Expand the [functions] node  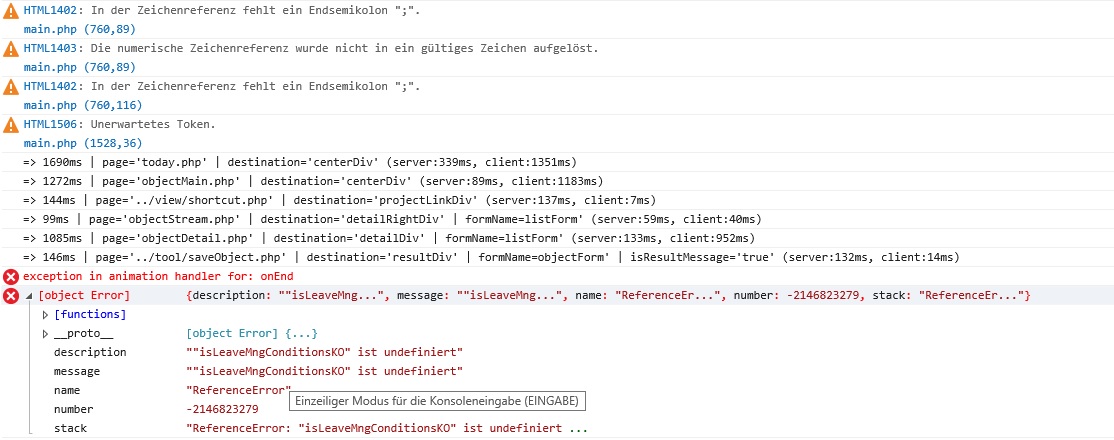45,315
